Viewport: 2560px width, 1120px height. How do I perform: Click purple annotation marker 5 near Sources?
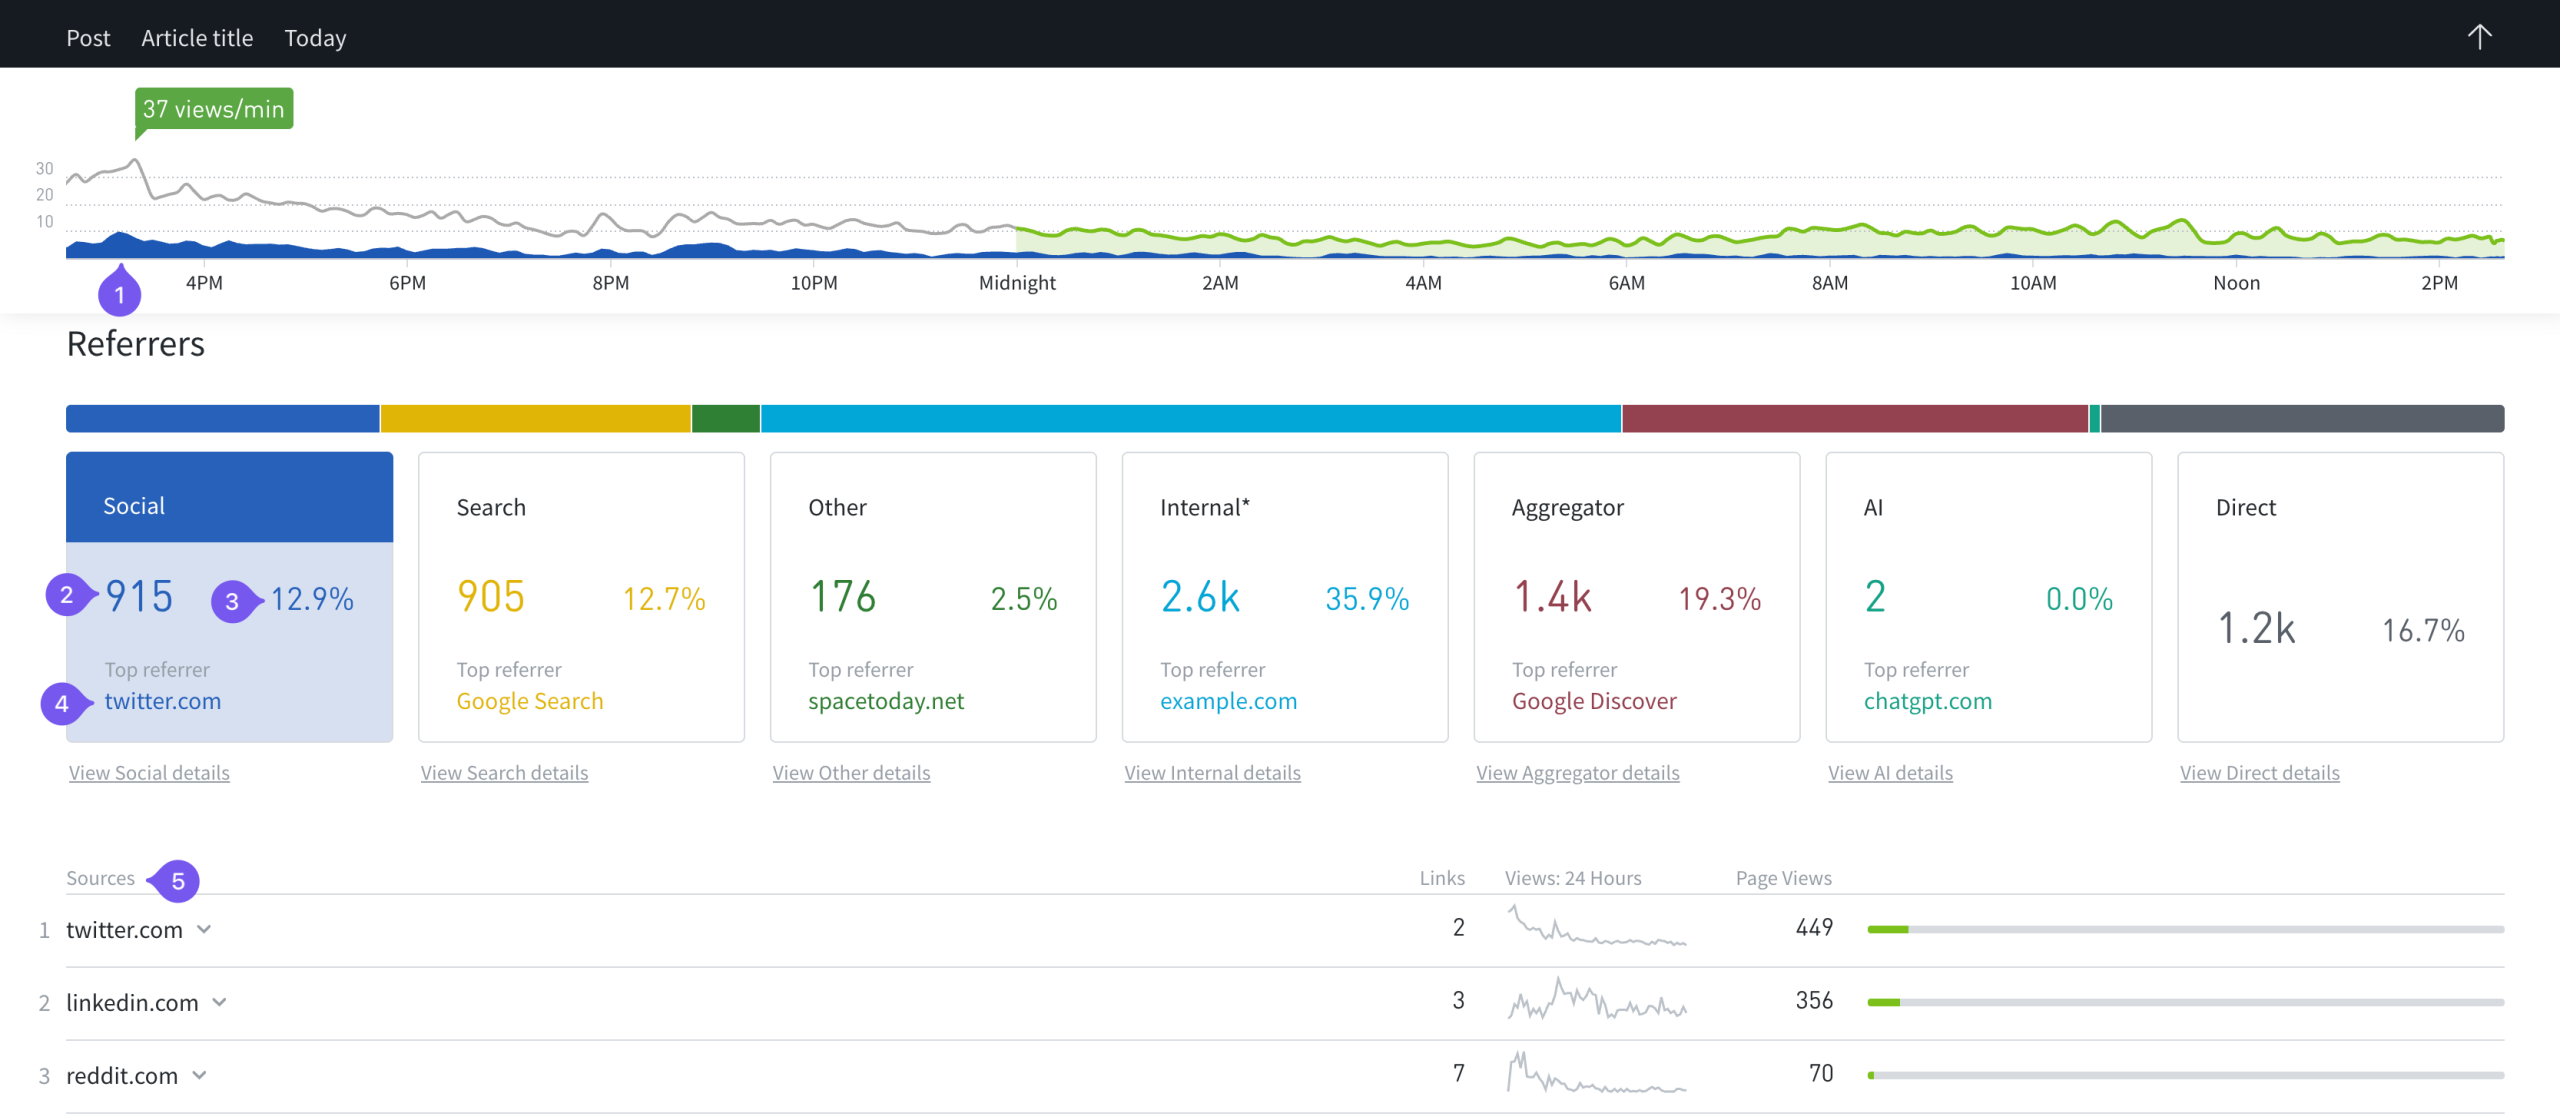178,881
